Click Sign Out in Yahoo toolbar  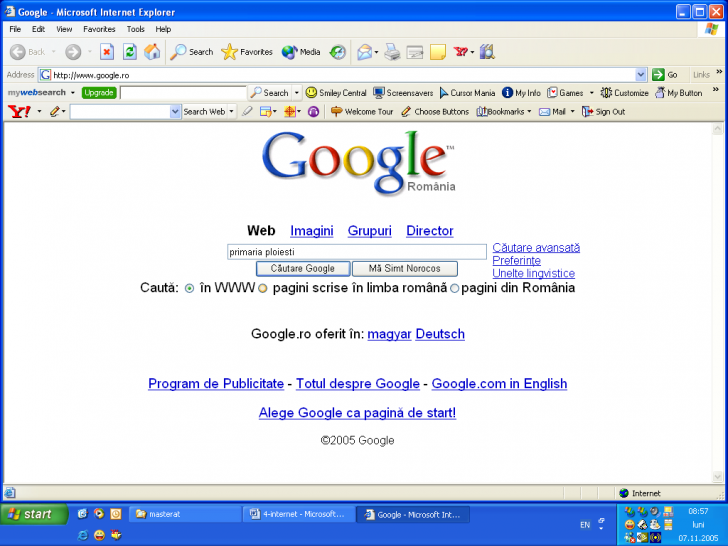(604, 111)
